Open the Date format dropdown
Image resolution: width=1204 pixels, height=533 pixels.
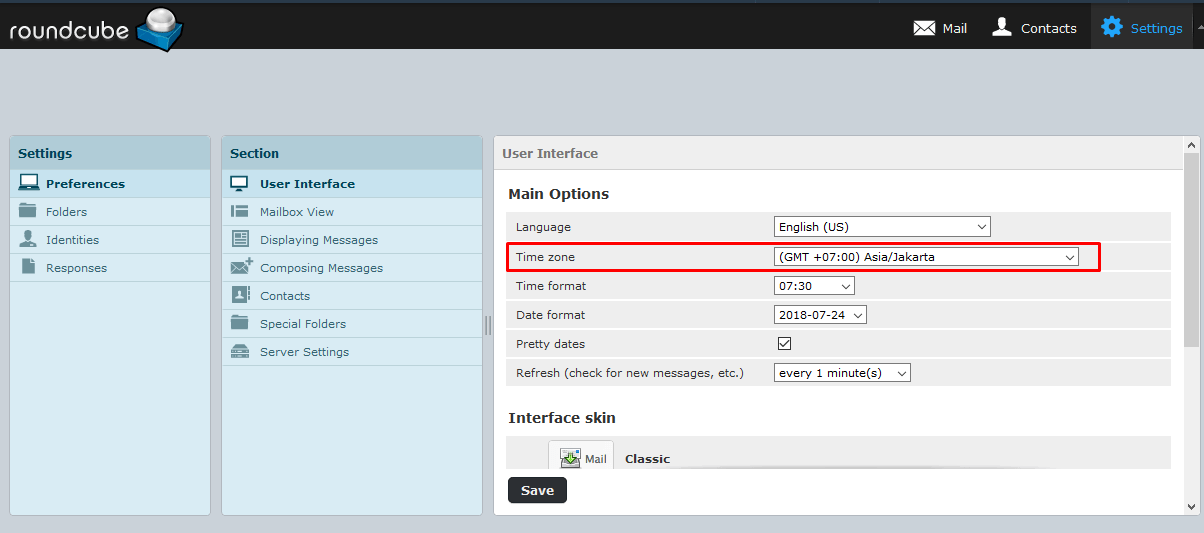820,315
